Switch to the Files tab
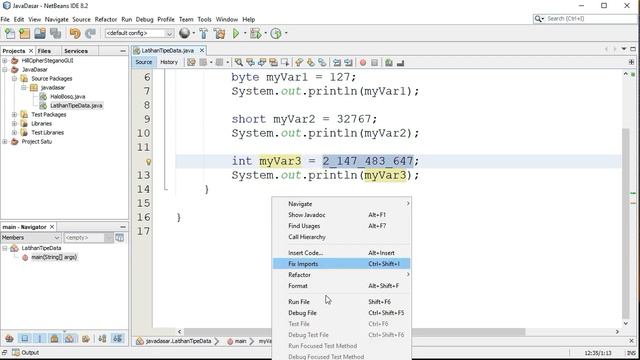This screenshot has width=640, height=360. [x=44, y=51]
